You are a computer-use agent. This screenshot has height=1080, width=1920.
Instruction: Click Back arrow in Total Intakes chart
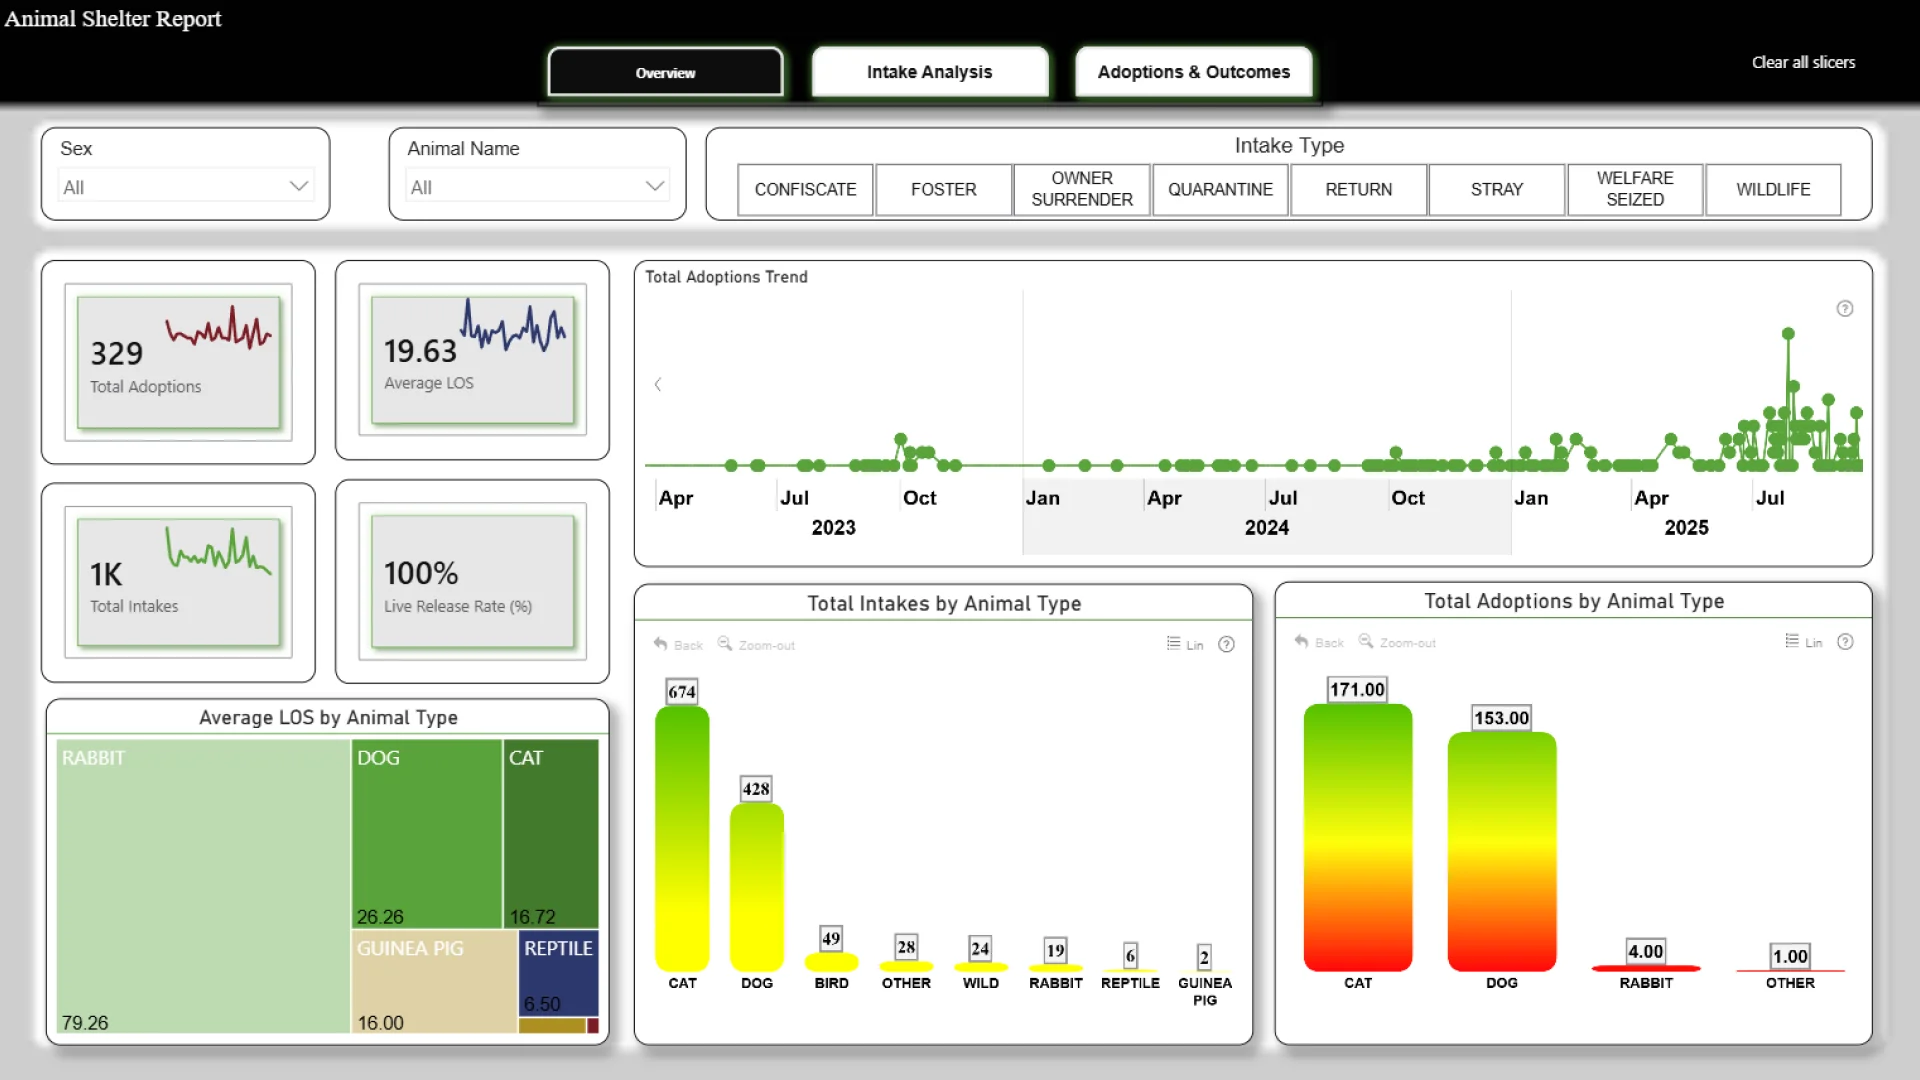coord(661,644)
